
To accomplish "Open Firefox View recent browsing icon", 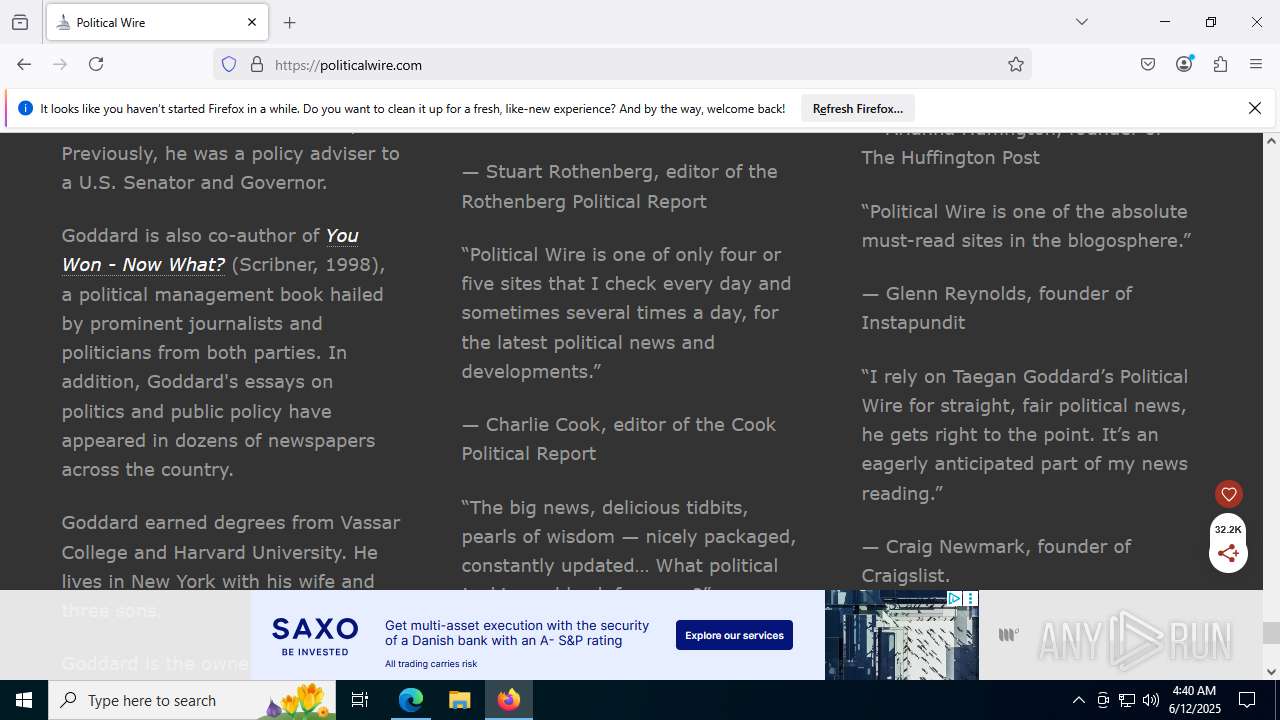I will coord(20,22).
